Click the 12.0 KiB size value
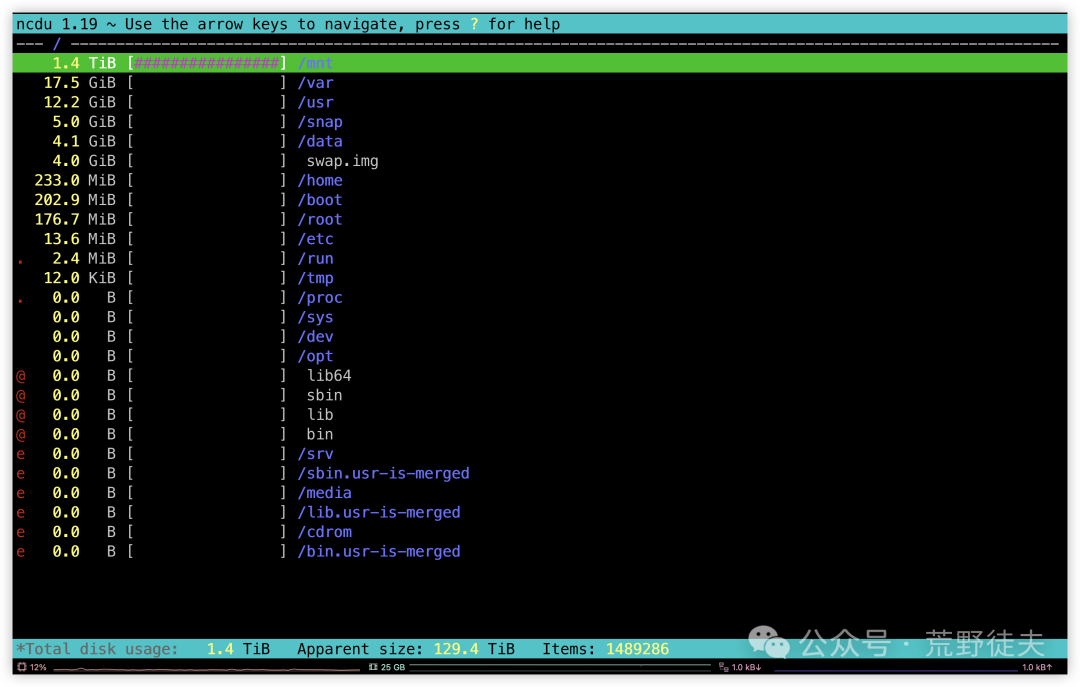This screenshot has width=1080, height=687. [x=79, y=278]
